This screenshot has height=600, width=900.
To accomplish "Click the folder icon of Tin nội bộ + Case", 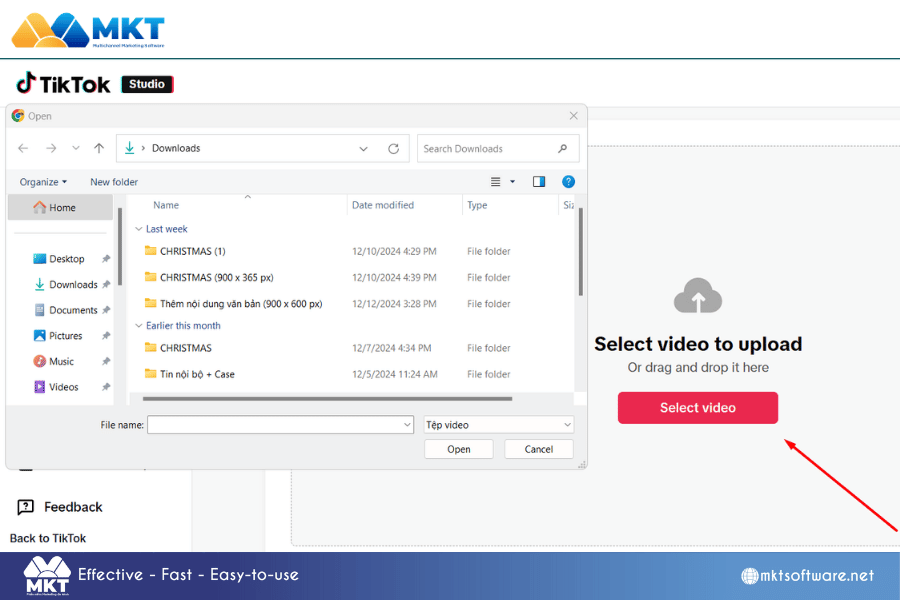I will [x=150, y=374].
